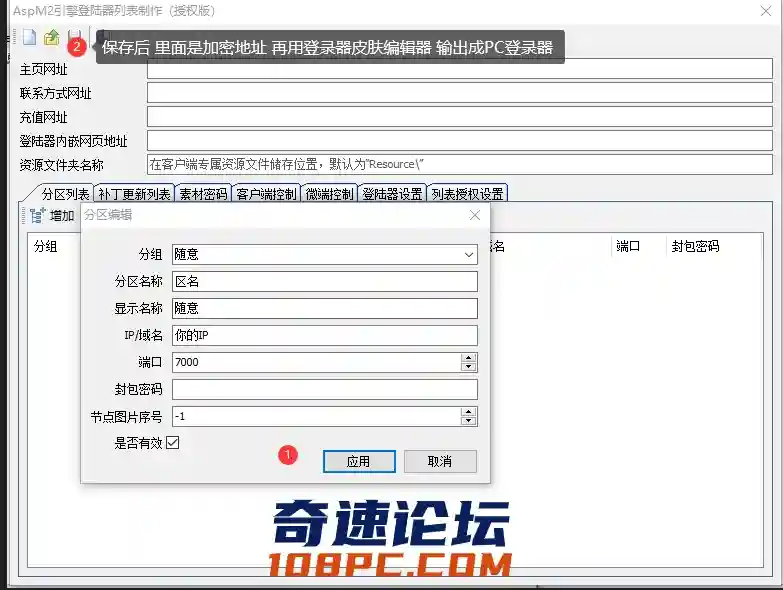Increase 节点图片序号 with up arrow
Image resolution: width=783 pixels, height=590 pixels.
(468, 412)
